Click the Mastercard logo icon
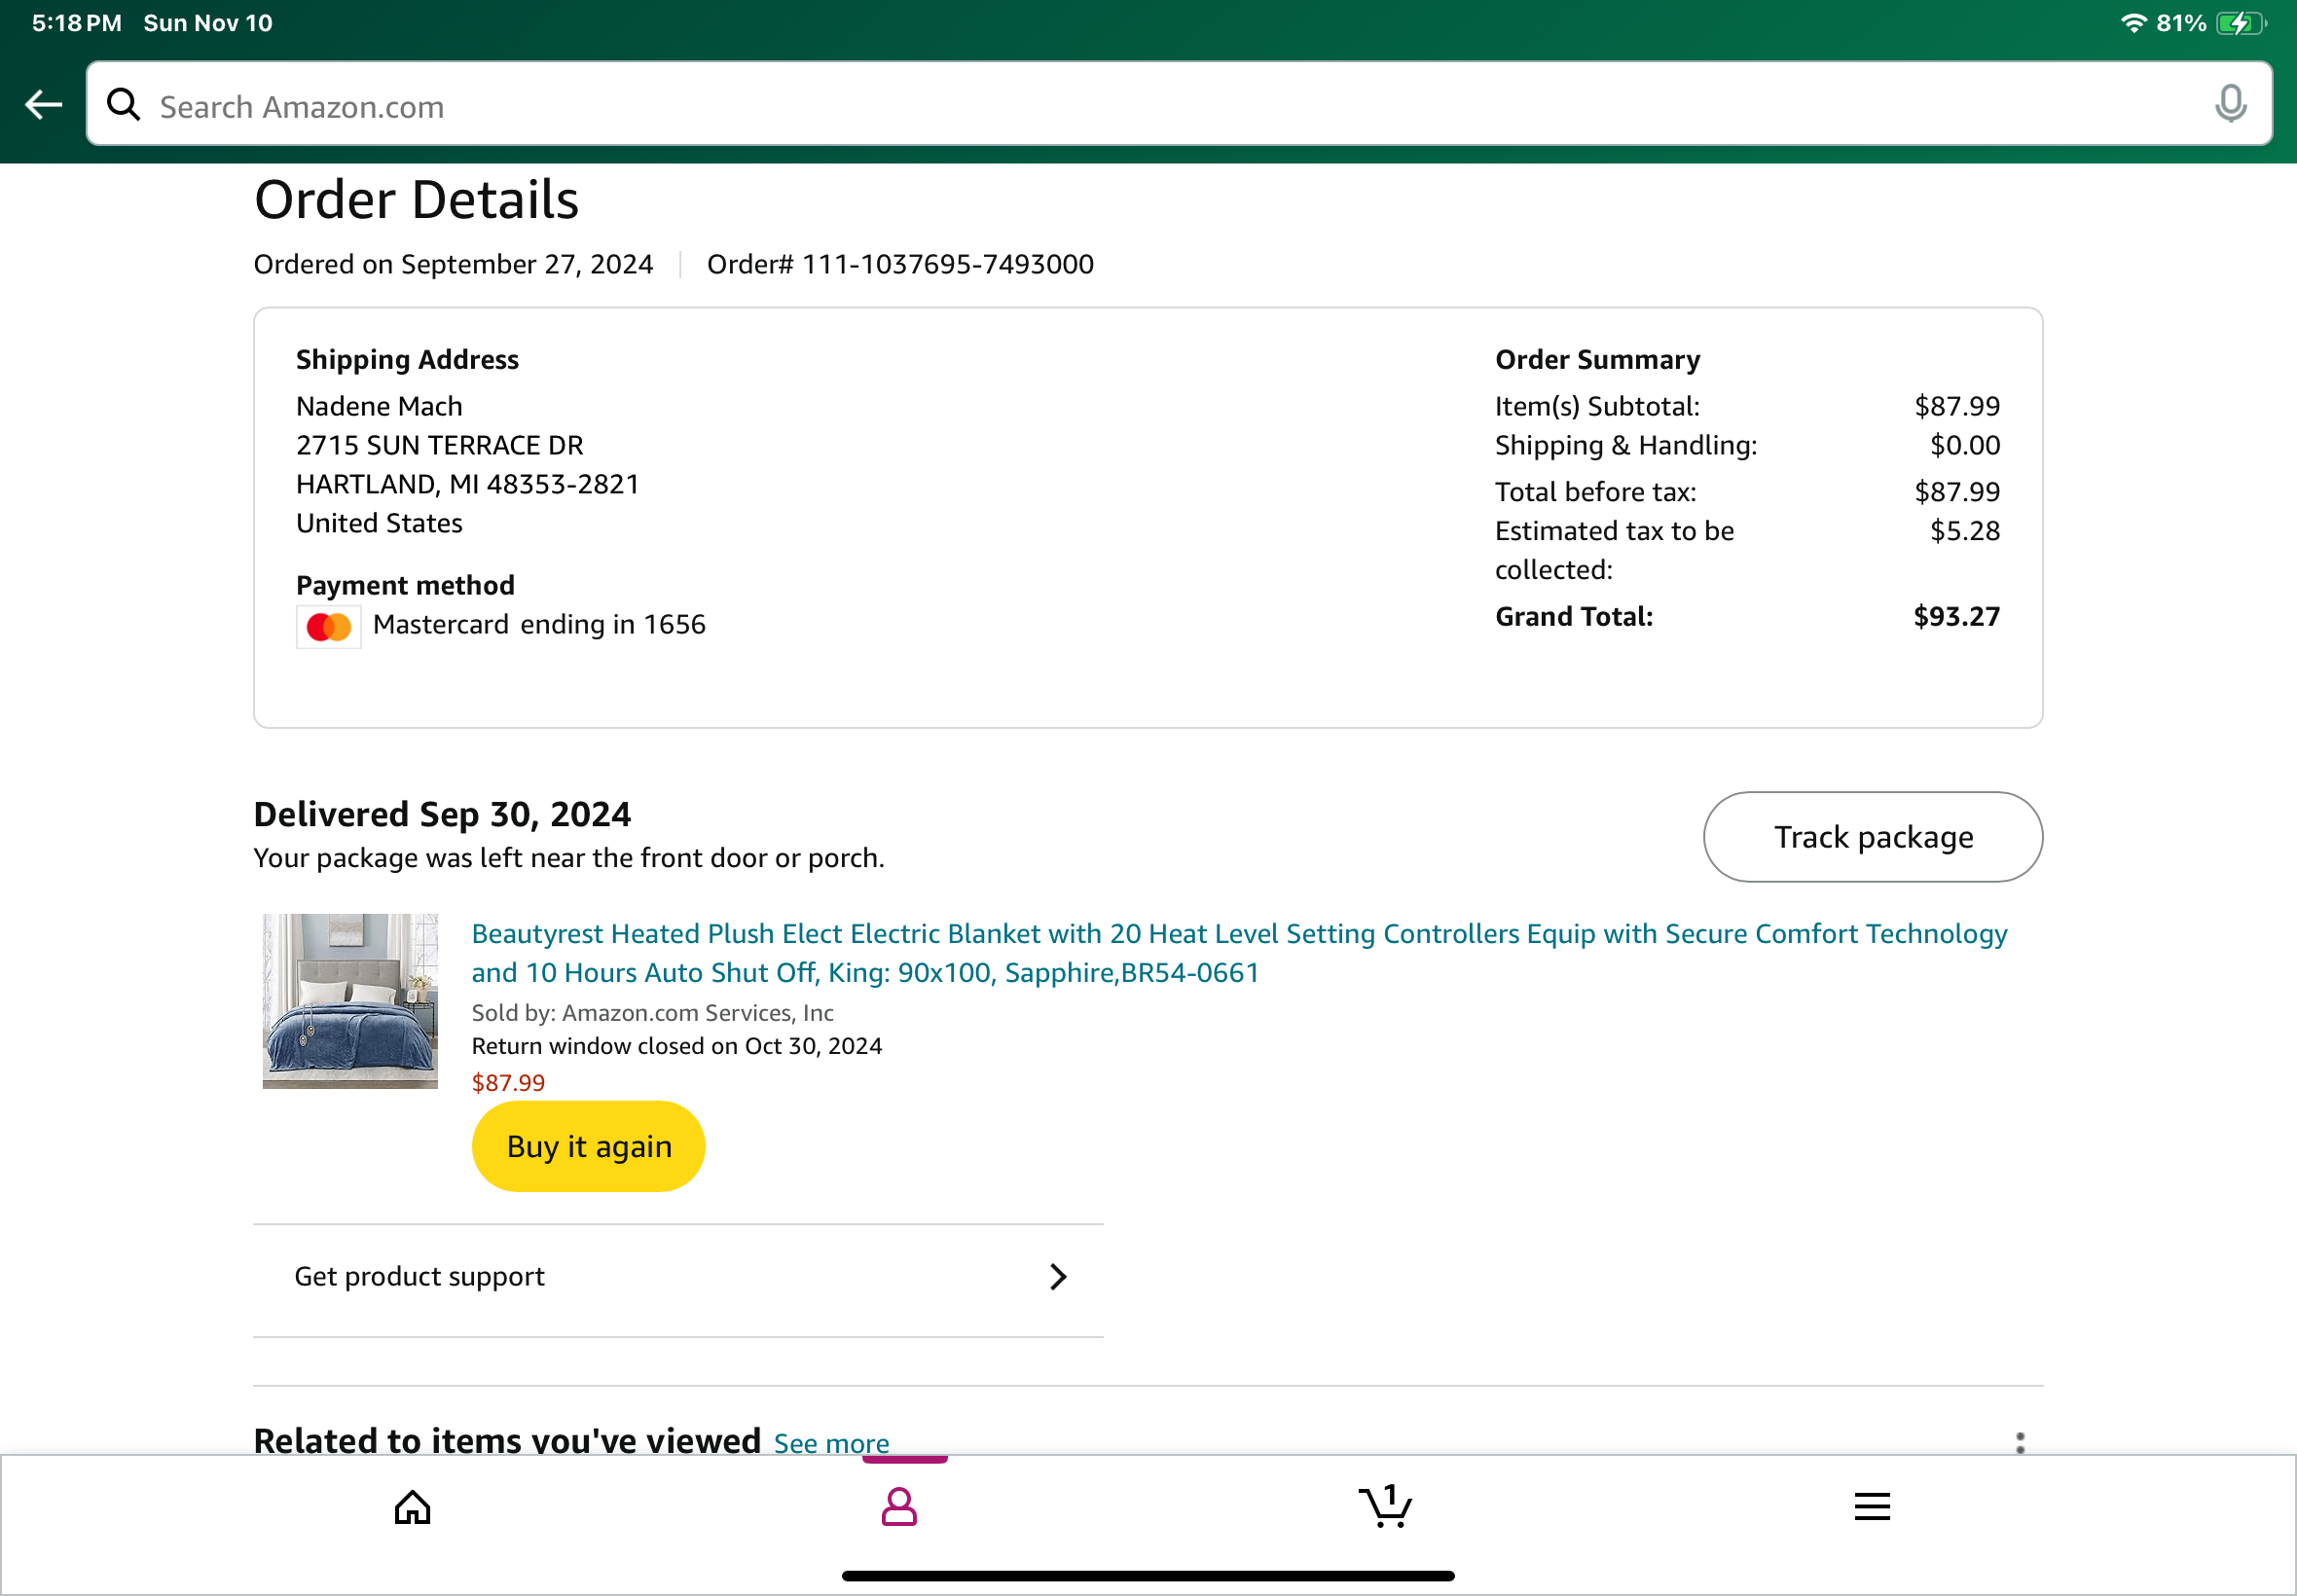The width and height of the screenshot is (2297, 1596). [329, 627]
